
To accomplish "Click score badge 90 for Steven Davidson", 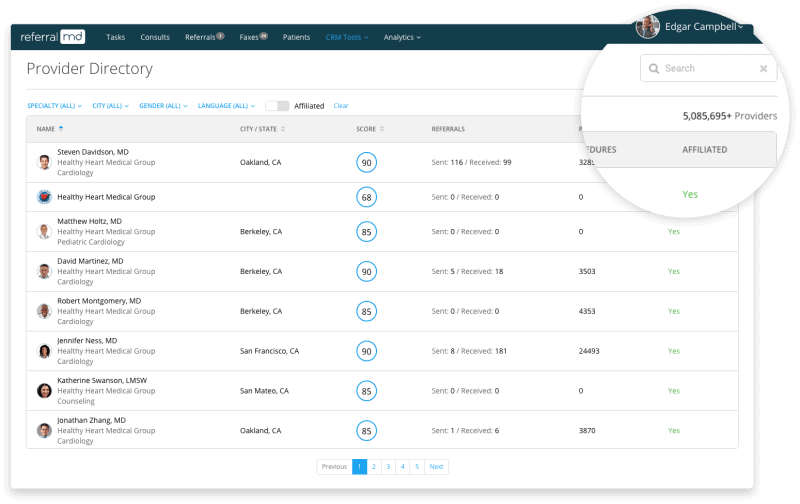I will [366, 162].
